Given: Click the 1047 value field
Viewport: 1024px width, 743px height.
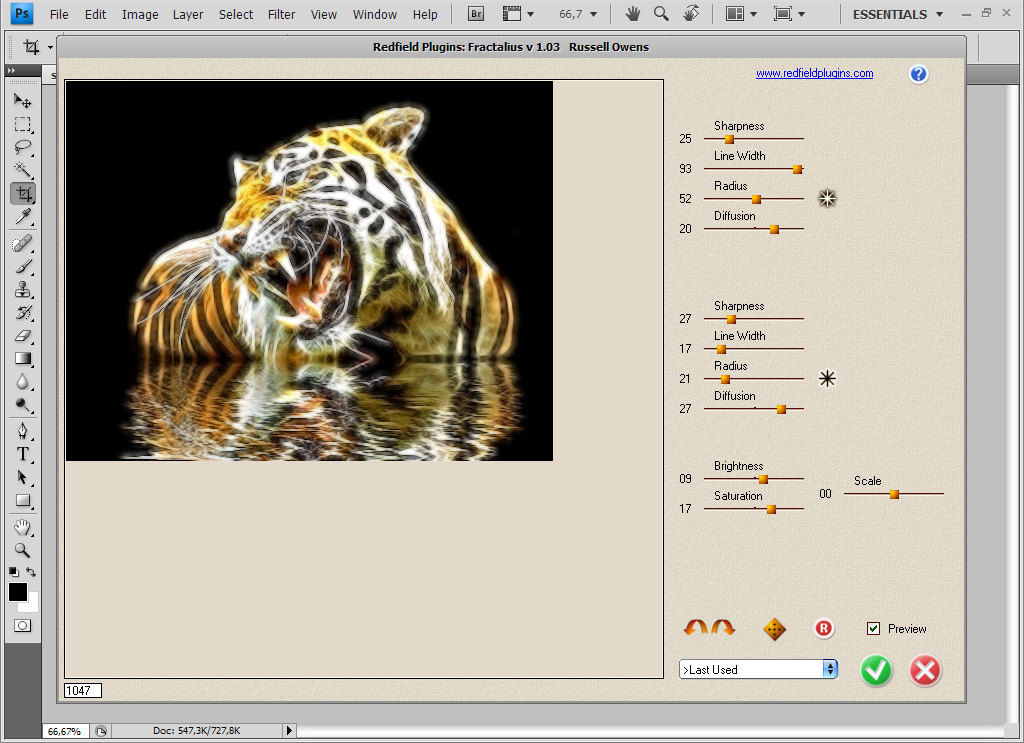Looking at the screenshot, I should click(83, 691).
